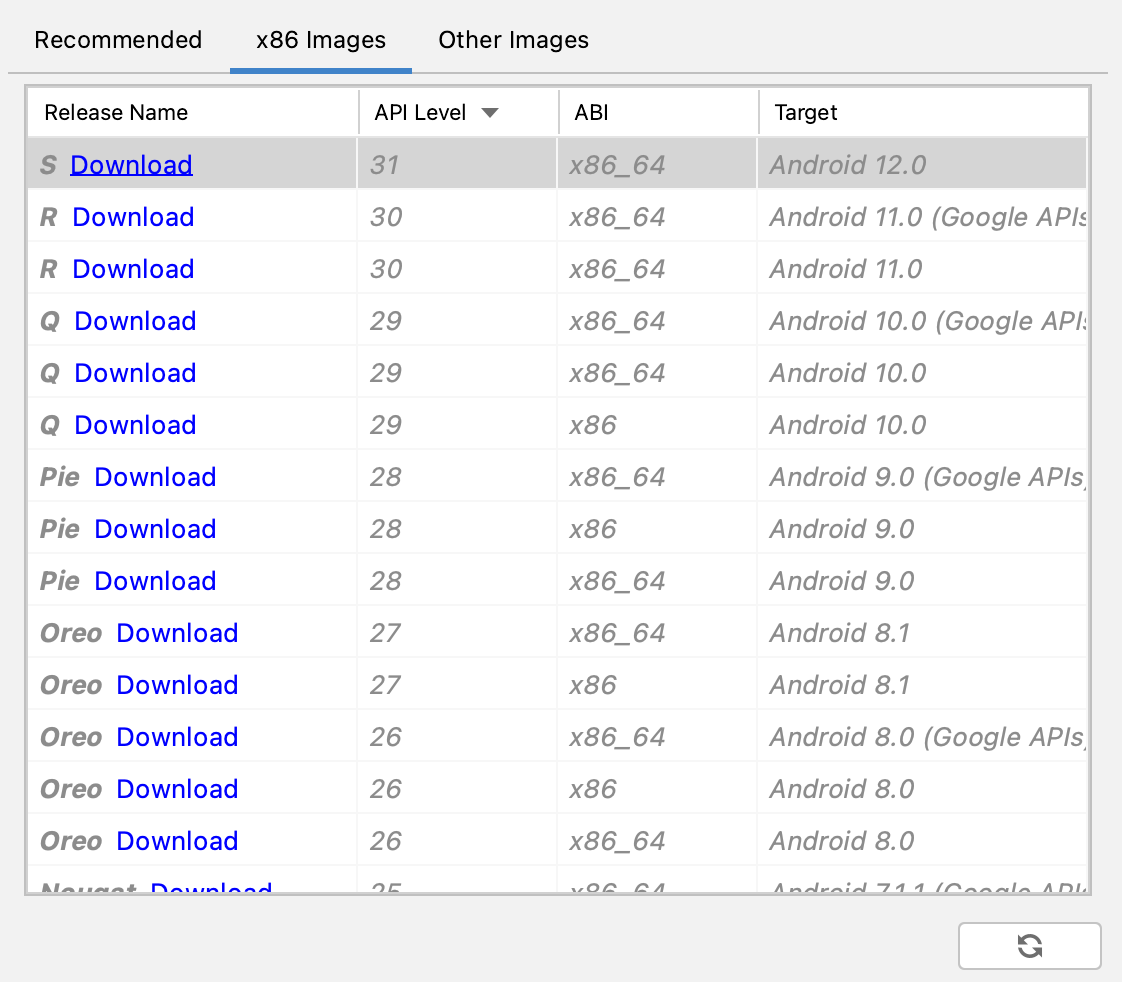
Task: Click the Release Name column header
Action: pos(116,113)
